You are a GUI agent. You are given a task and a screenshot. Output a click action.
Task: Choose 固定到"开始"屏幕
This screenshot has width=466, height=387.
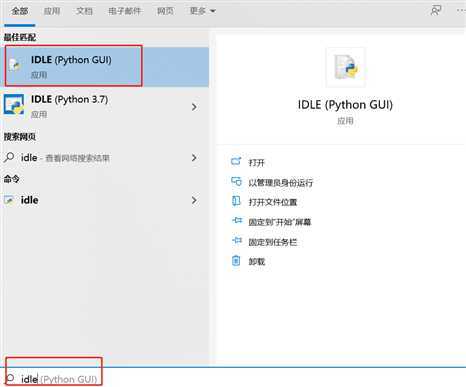(280, 222)
